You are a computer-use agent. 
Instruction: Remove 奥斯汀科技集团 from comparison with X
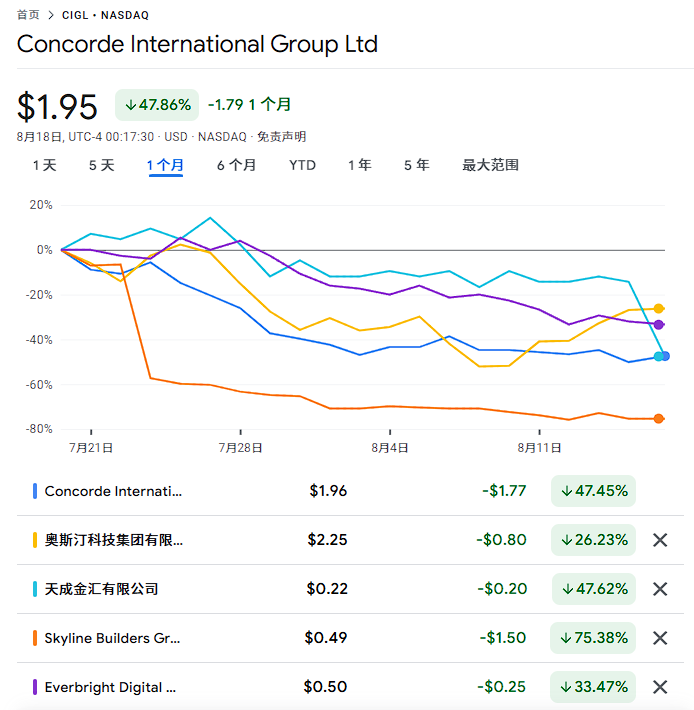click(x=660, y=540)
